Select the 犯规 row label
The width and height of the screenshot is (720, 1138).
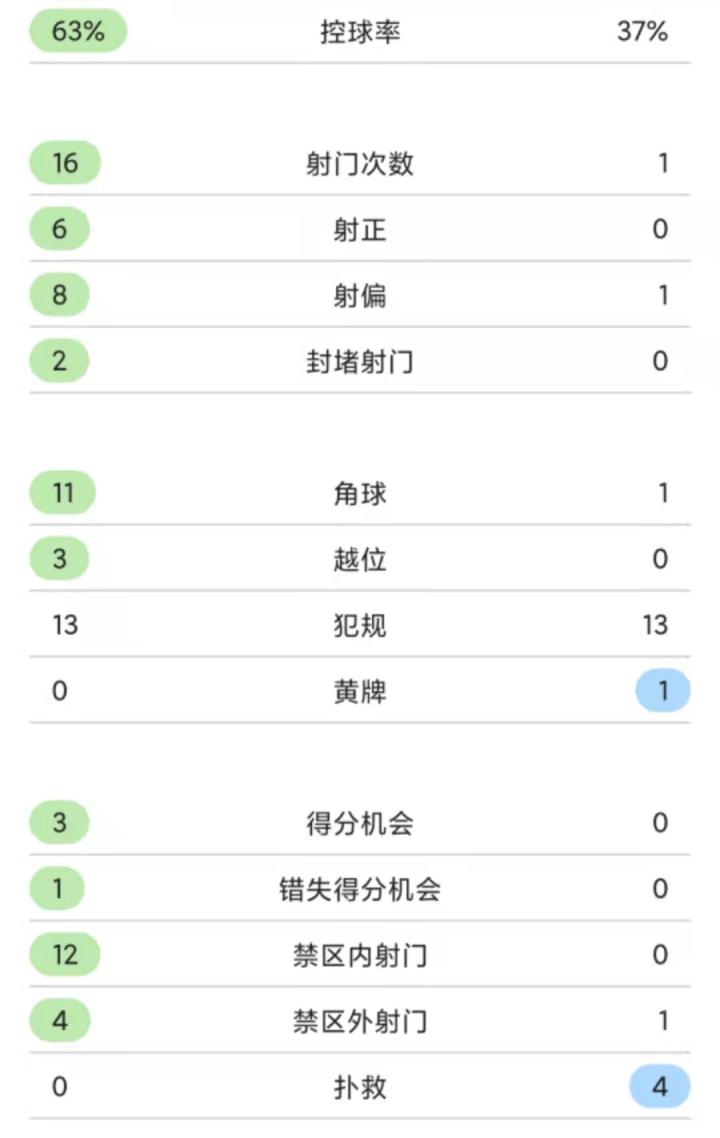click(360, 626)
